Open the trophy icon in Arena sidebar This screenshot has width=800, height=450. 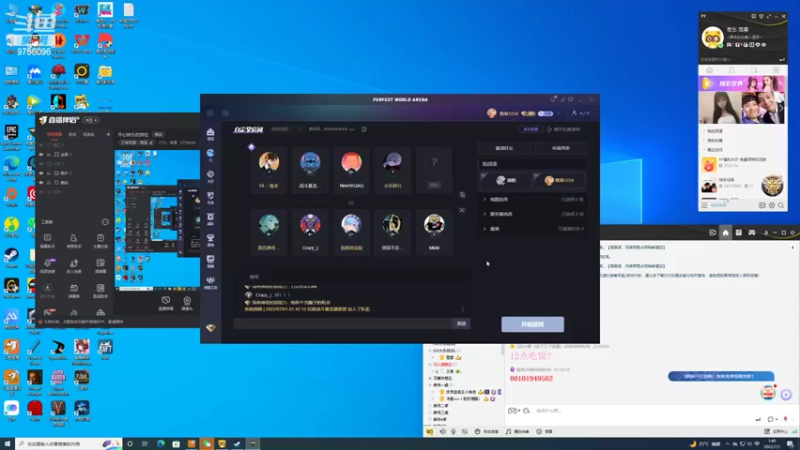click(x=210, y=238)
